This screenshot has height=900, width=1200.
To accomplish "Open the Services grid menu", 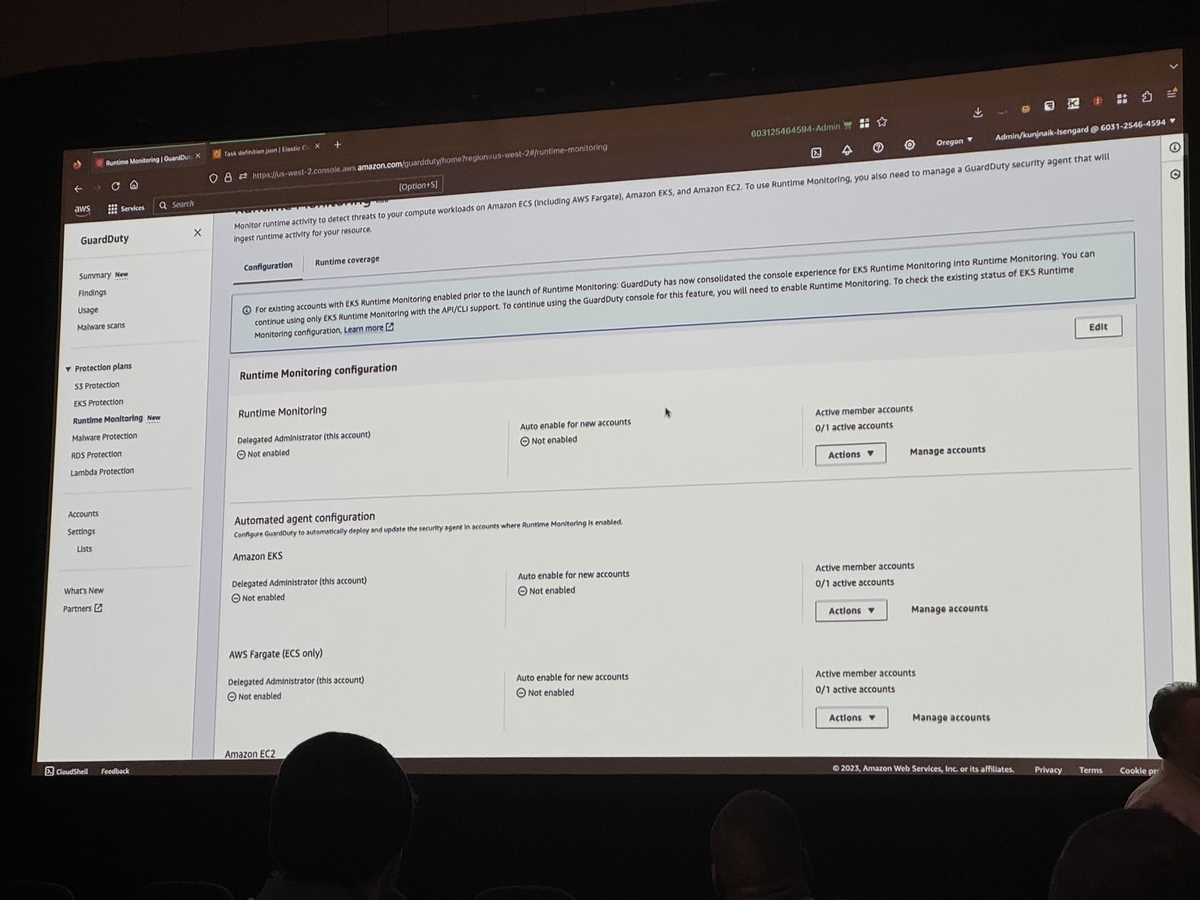I will (x=126, y=208).
